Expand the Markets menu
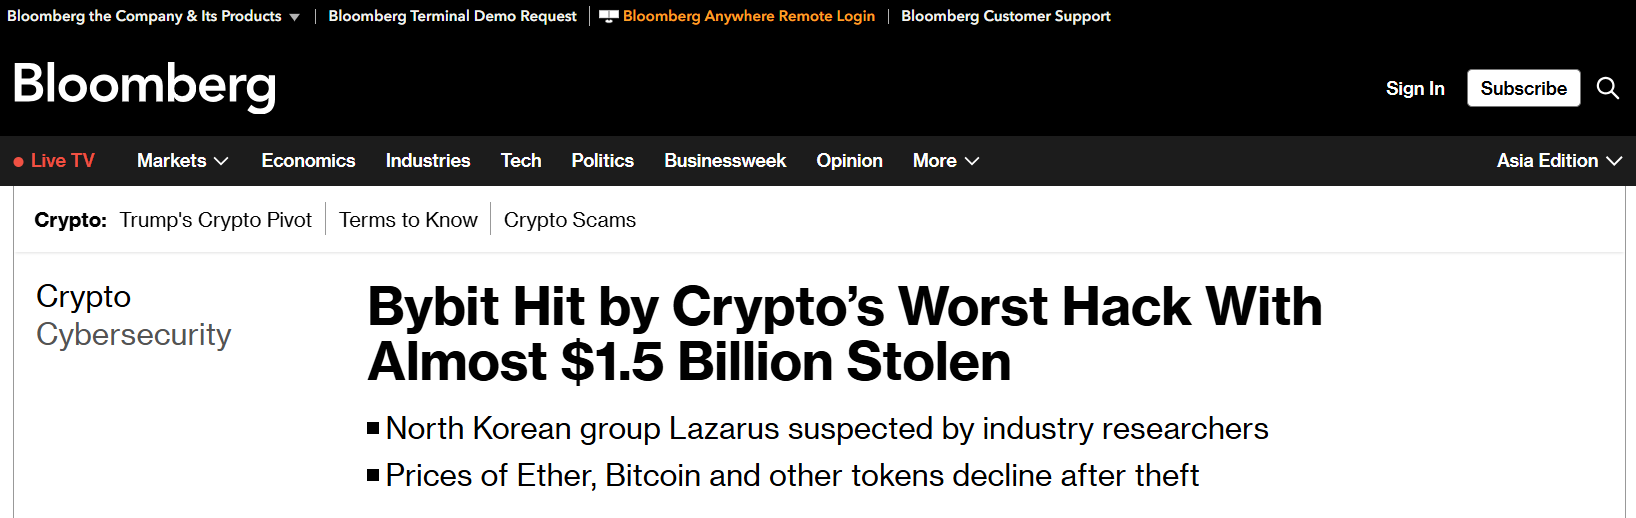 182,161
